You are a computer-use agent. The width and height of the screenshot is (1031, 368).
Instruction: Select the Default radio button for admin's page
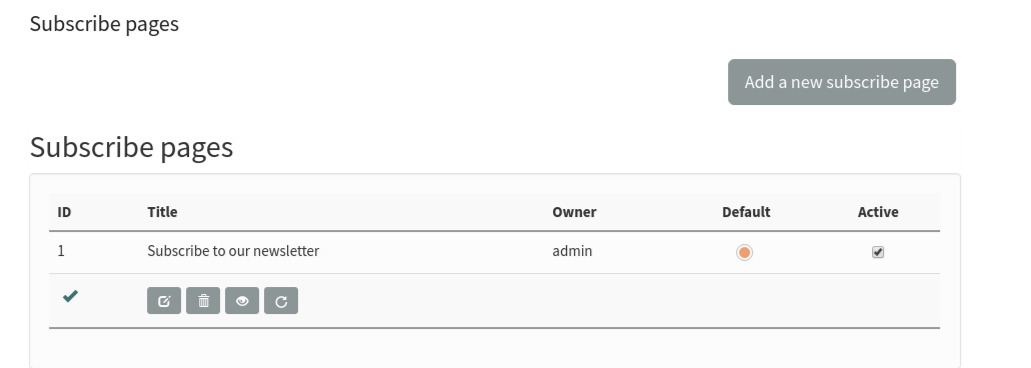(x=744, y=252)
